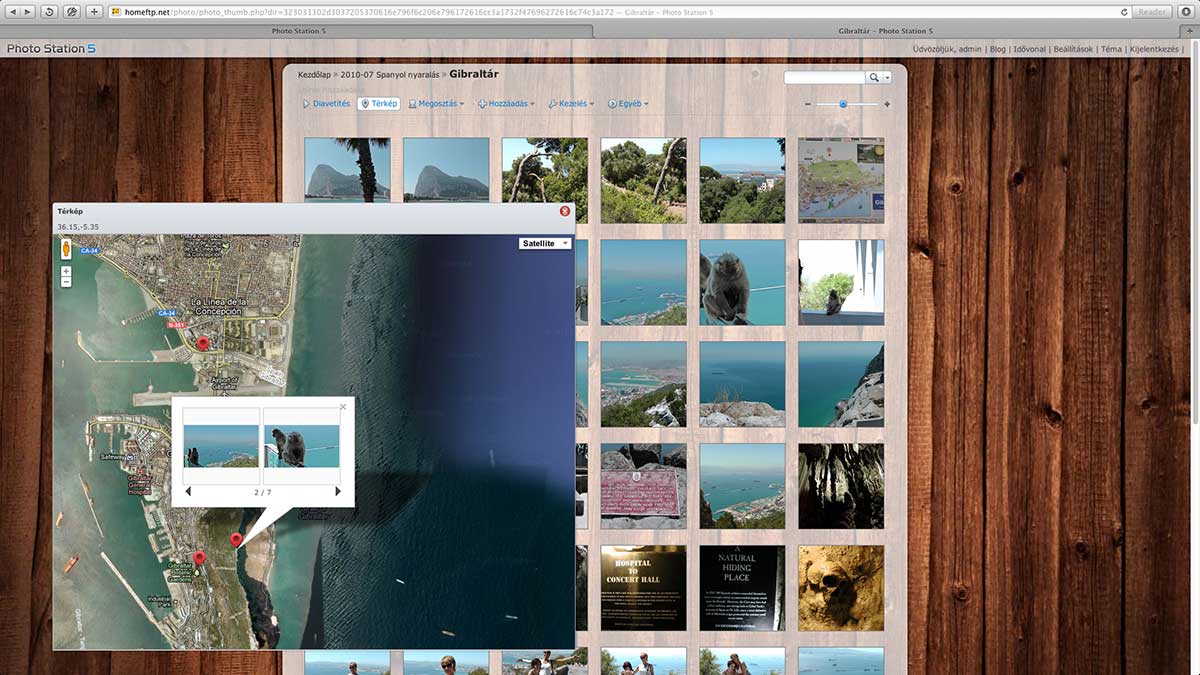The width and height of the screenshot is (1200, 675).
Task: Add a bookmark with the plus button
Action: (x=94, y=12)
